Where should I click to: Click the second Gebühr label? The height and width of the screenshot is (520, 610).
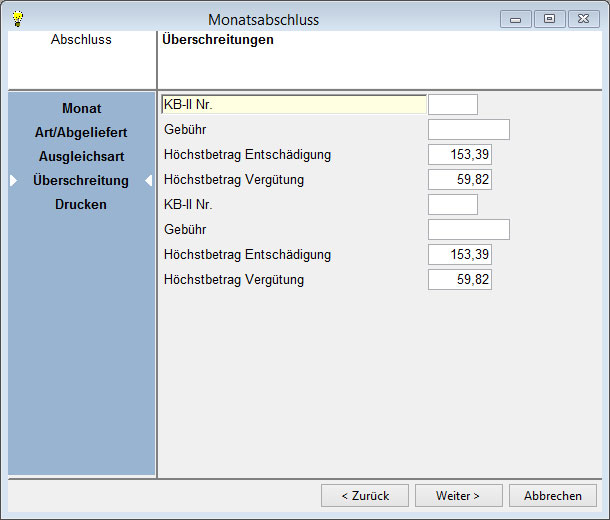pos(185,229)
